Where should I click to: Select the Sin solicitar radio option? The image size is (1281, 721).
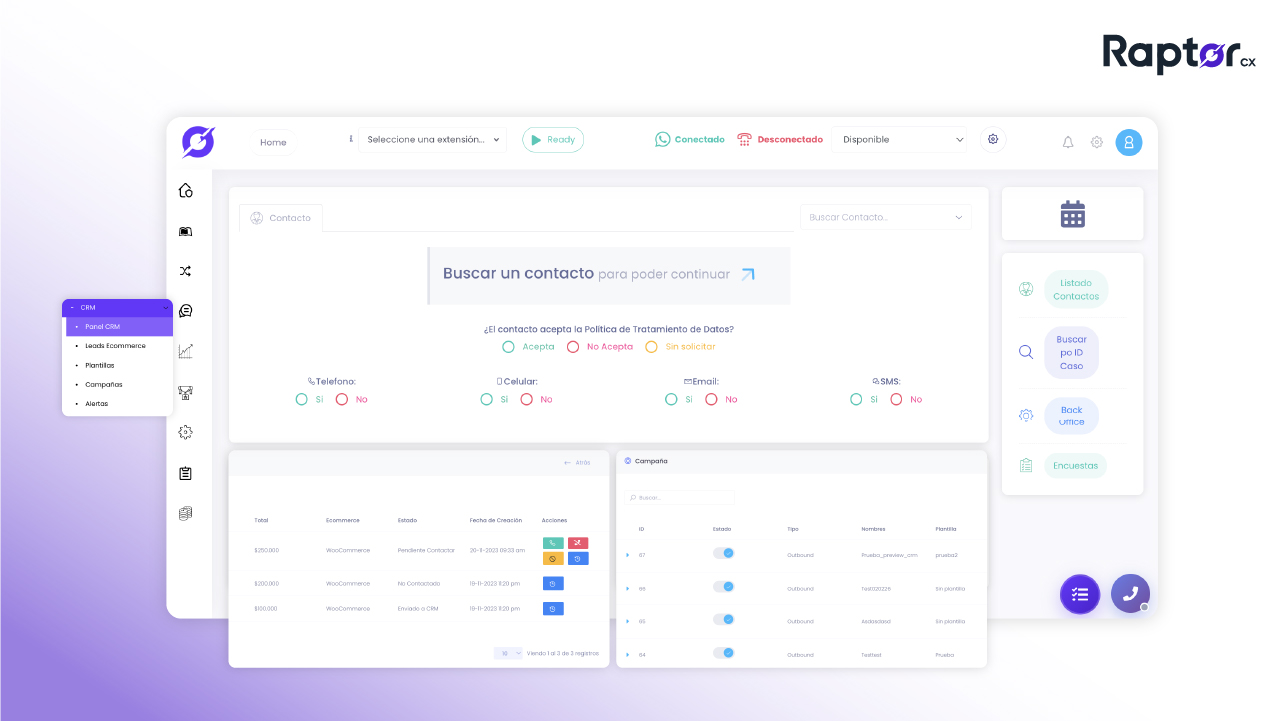click(x=651, y=347)
